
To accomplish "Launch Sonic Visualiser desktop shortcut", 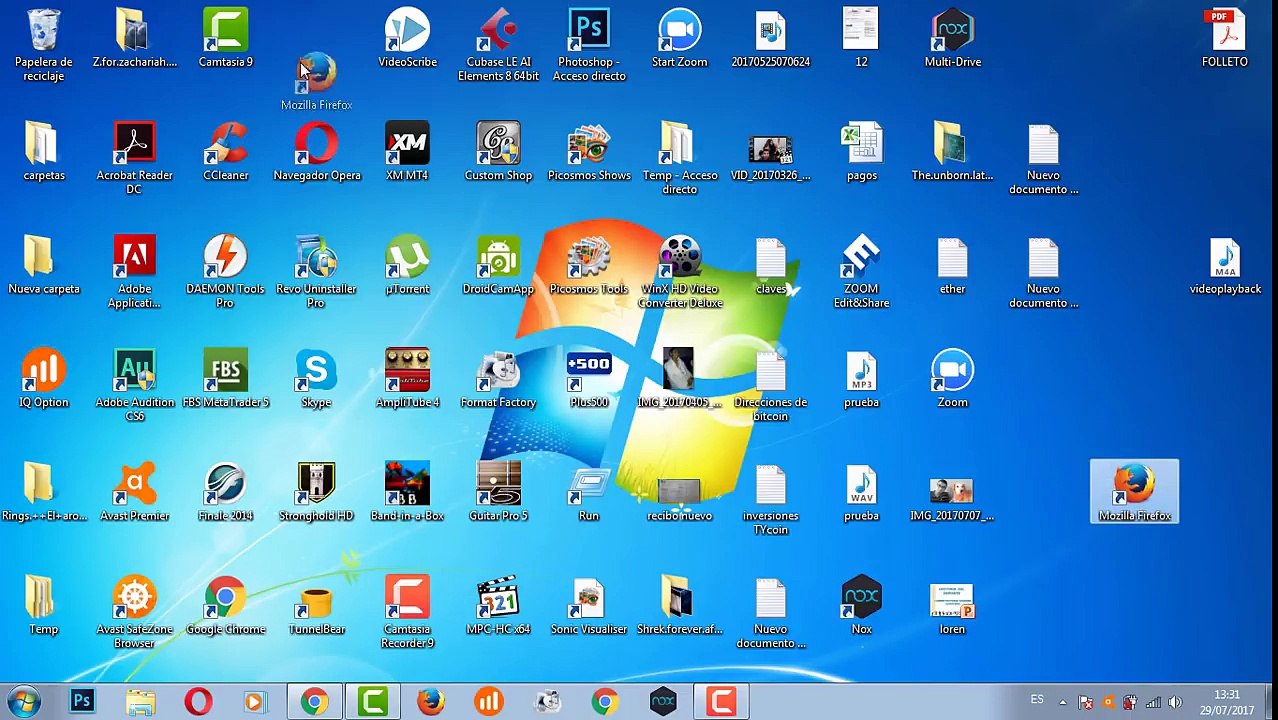I will coord(589,605).
